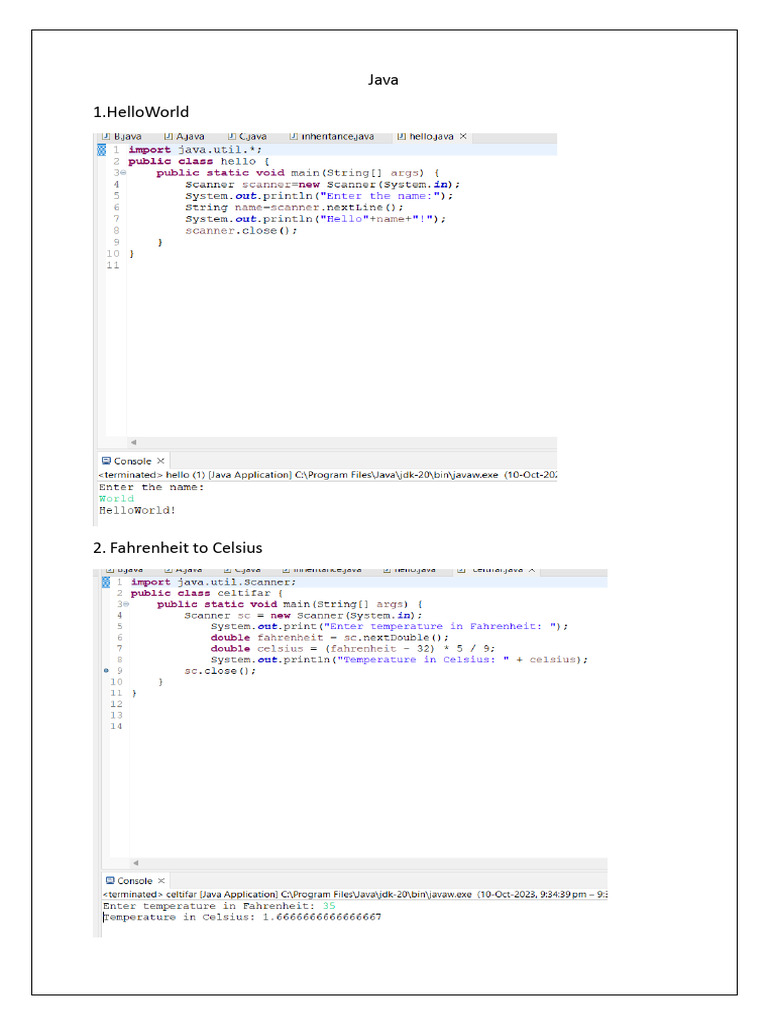Select the C.java tab in first editor
Screen dimensions: 768x1024
click(x=250, y=136)
